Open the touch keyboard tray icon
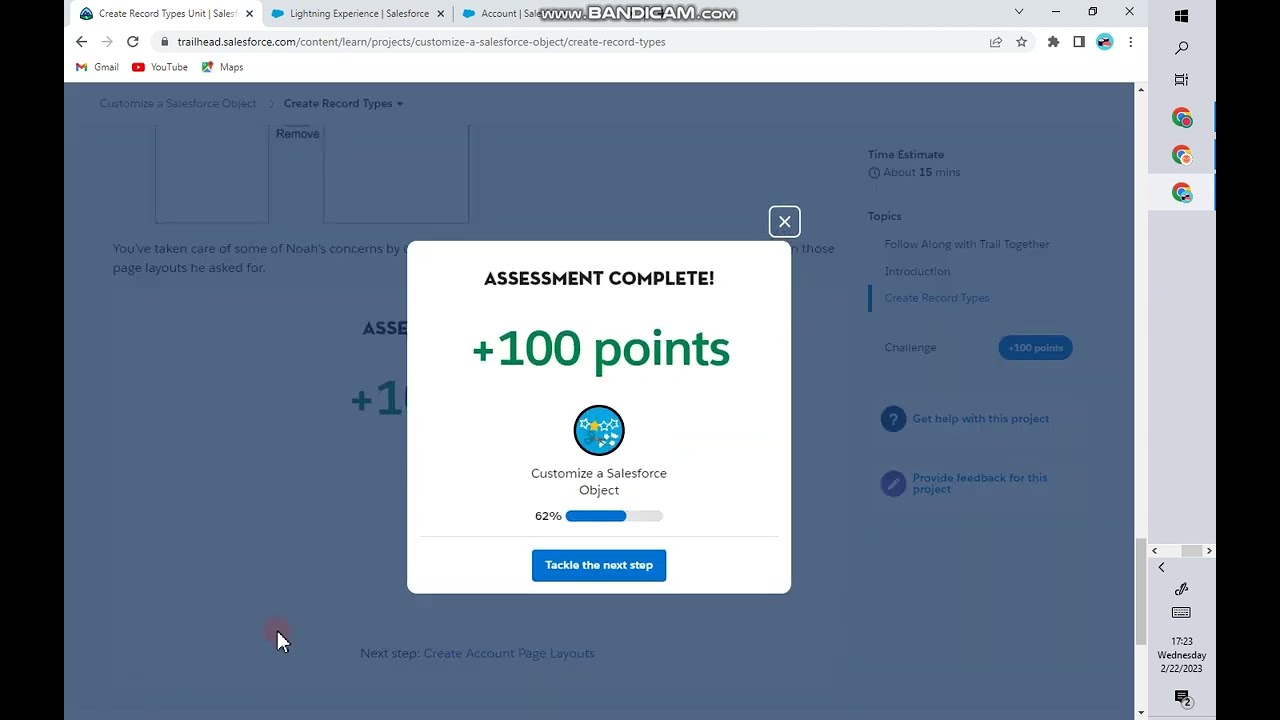This screenshot has height=720, width=1280. click(1181, 613)
